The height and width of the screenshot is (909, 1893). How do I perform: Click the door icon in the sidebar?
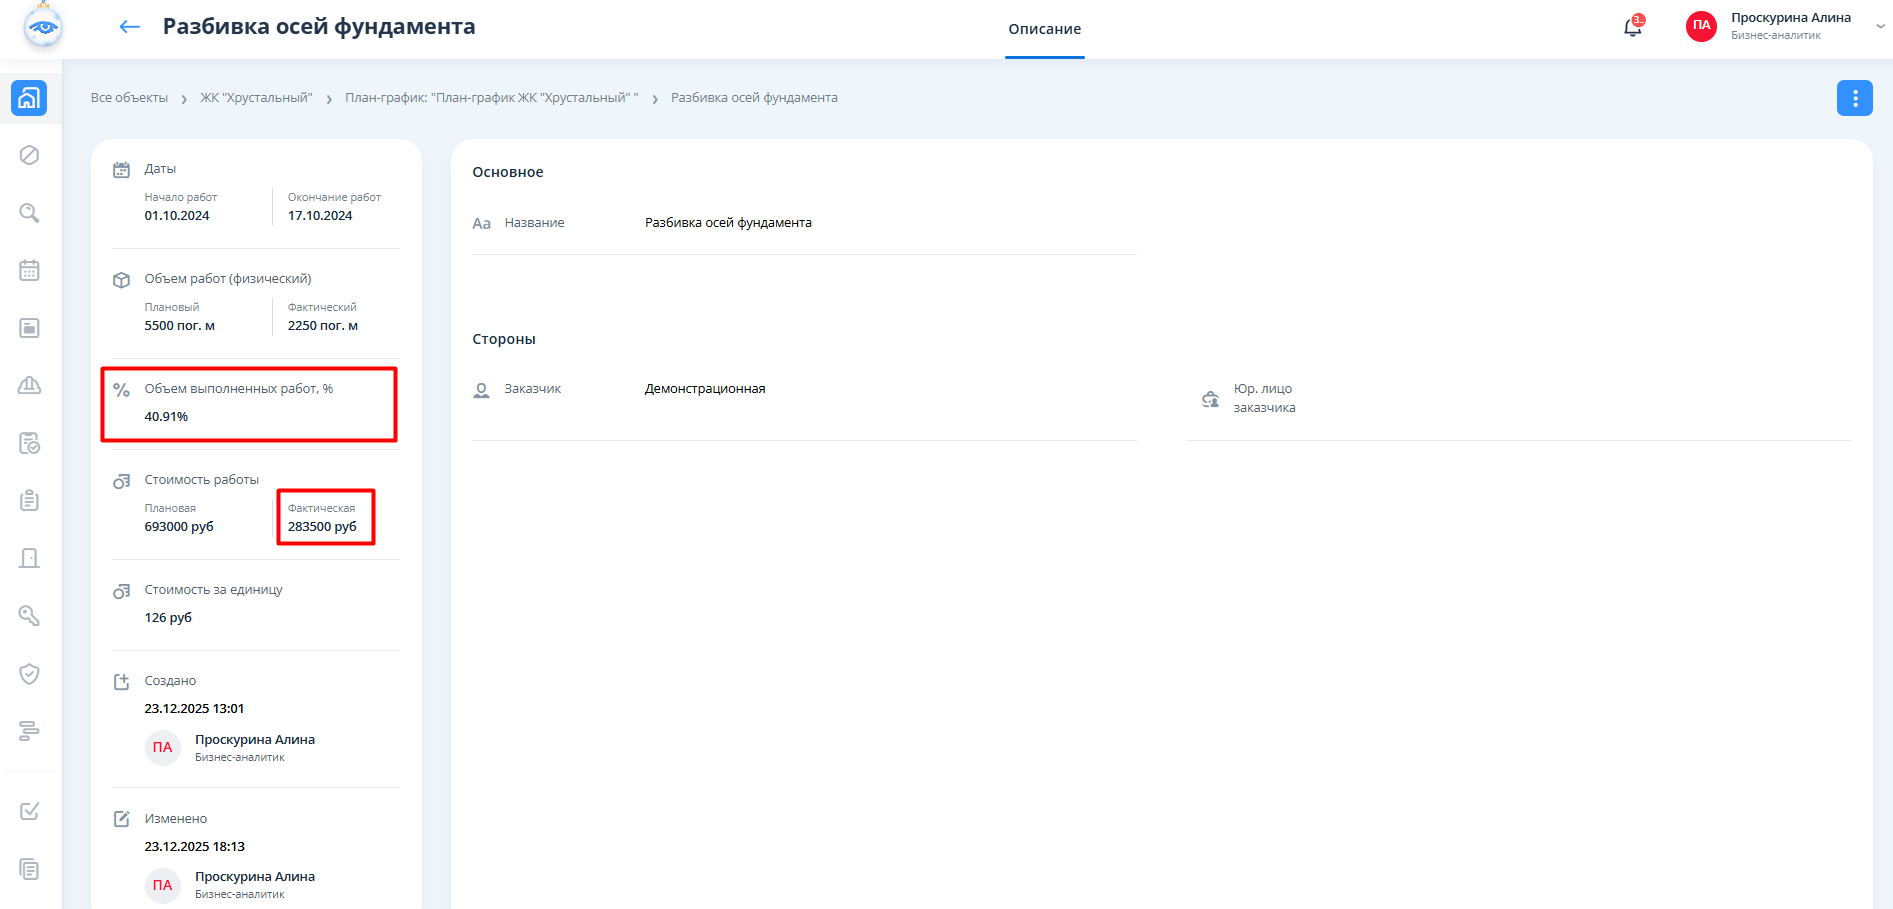click(x=30, y=558)
